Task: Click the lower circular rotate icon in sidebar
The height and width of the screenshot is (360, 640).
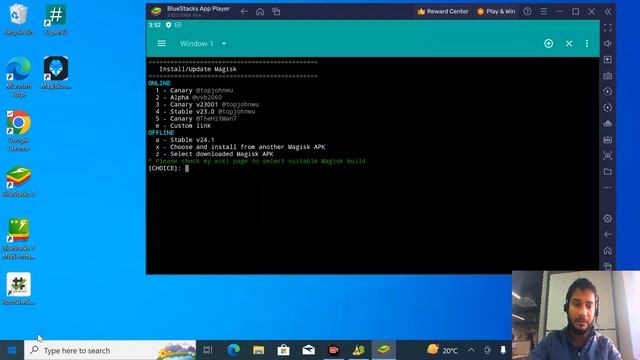Action: pos(608,107)
